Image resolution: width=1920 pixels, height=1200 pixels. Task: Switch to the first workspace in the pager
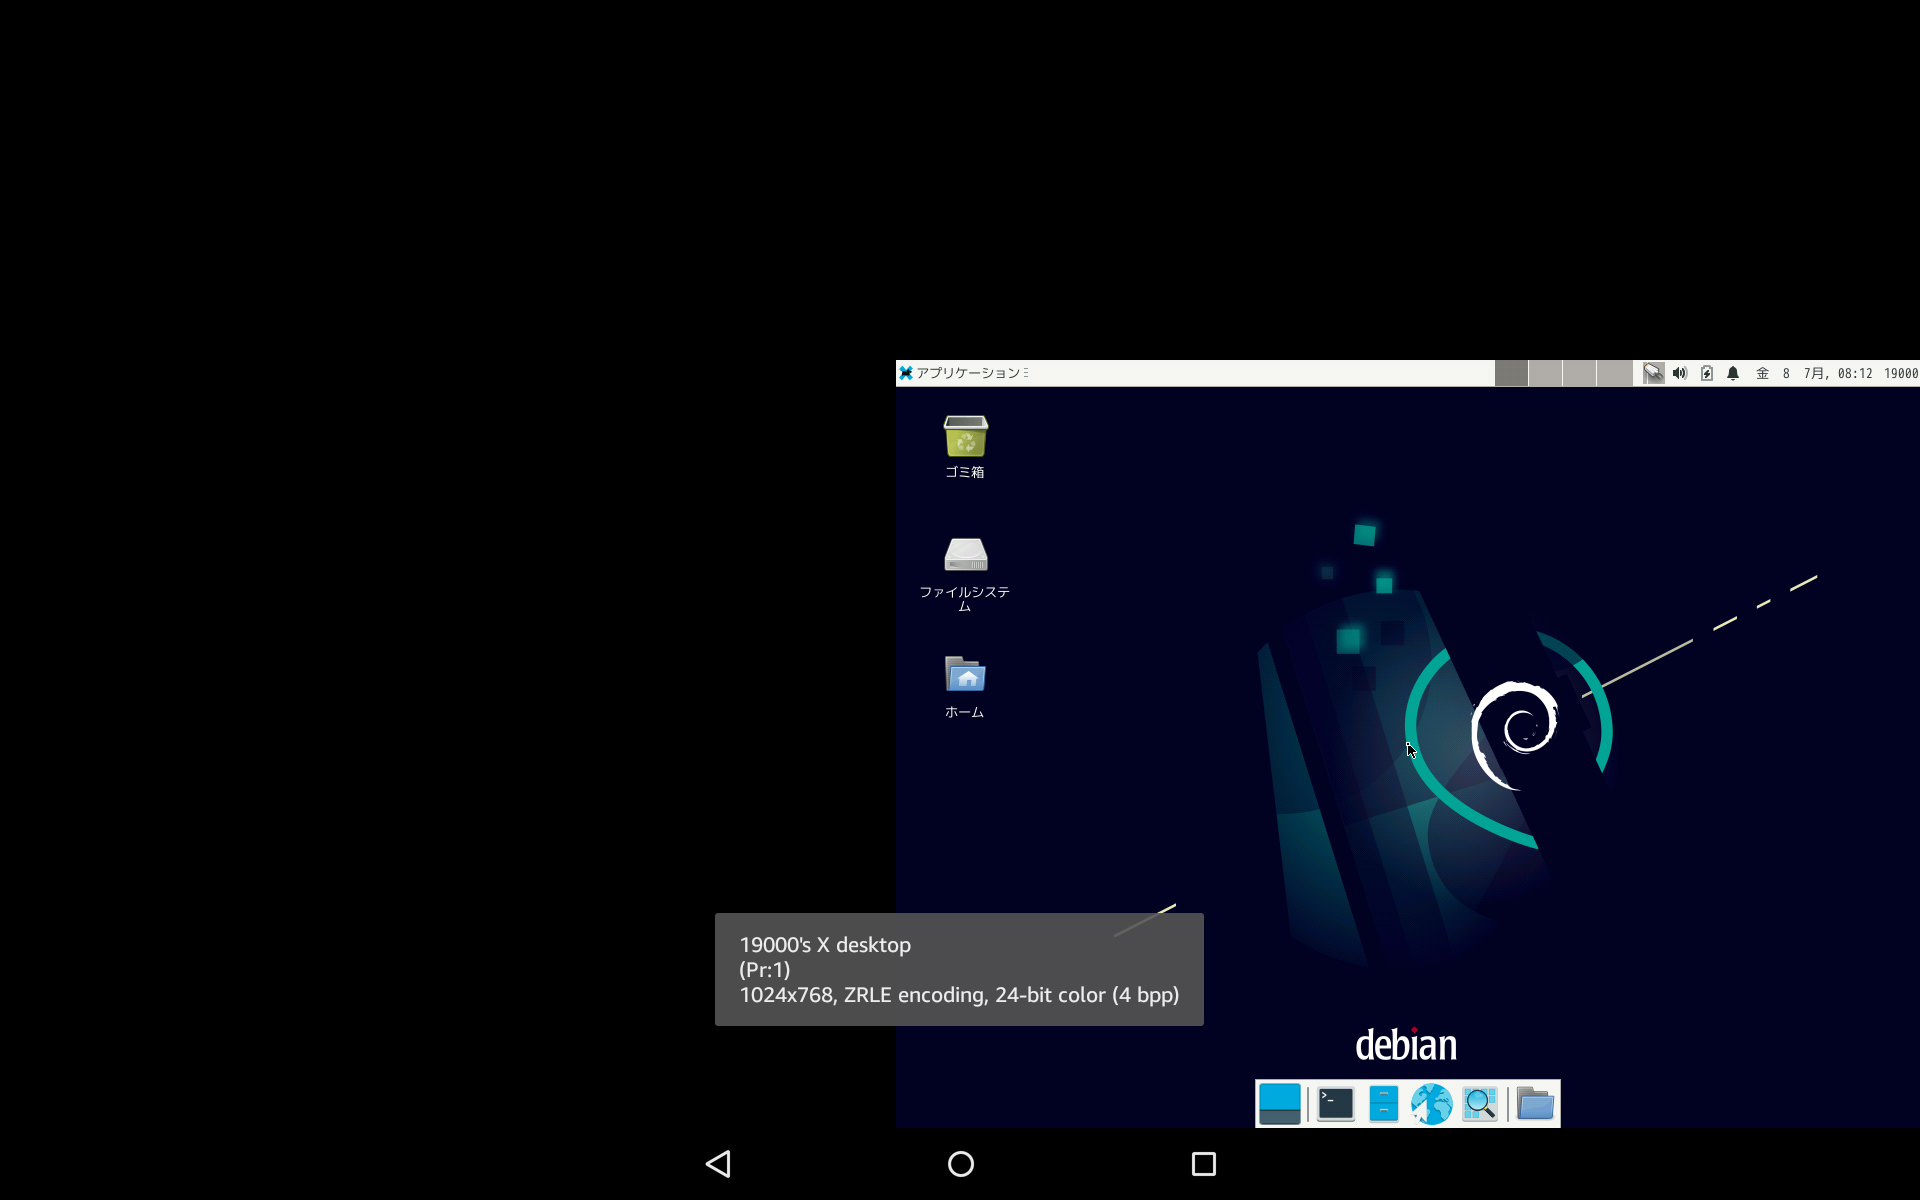coord(1511,373)
